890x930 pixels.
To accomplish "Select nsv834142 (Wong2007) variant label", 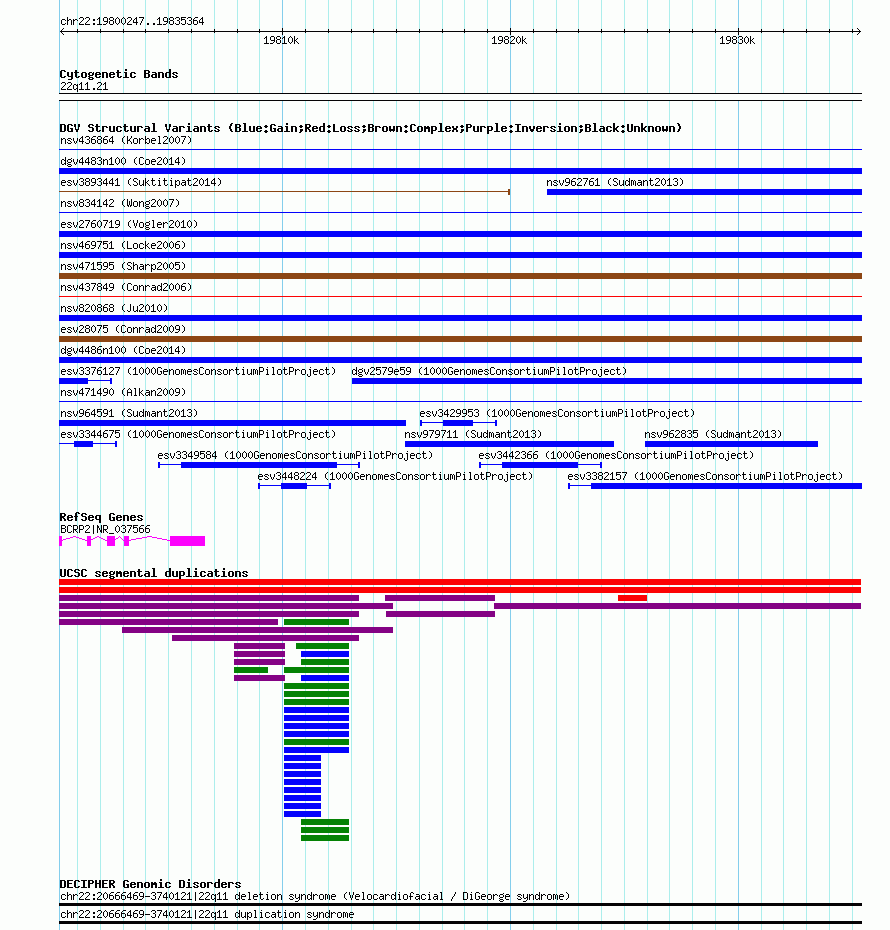I will pyautogui.click(x=120, y=203).
